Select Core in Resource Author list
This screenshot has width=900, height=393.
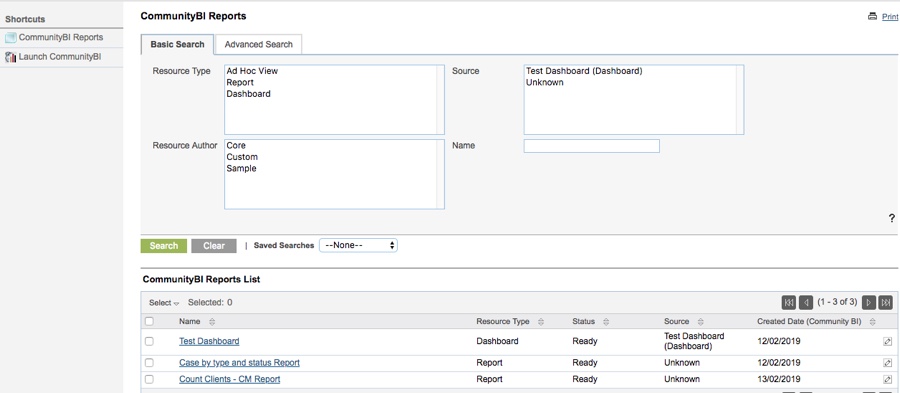pyautogui.click(x=236, y=146)
